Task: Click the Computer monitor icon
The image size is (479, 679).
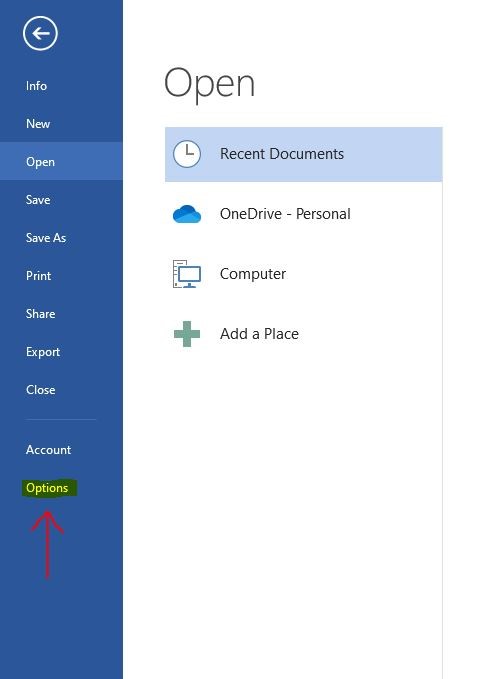Action: pyautogui.click(x=187, y=274)
